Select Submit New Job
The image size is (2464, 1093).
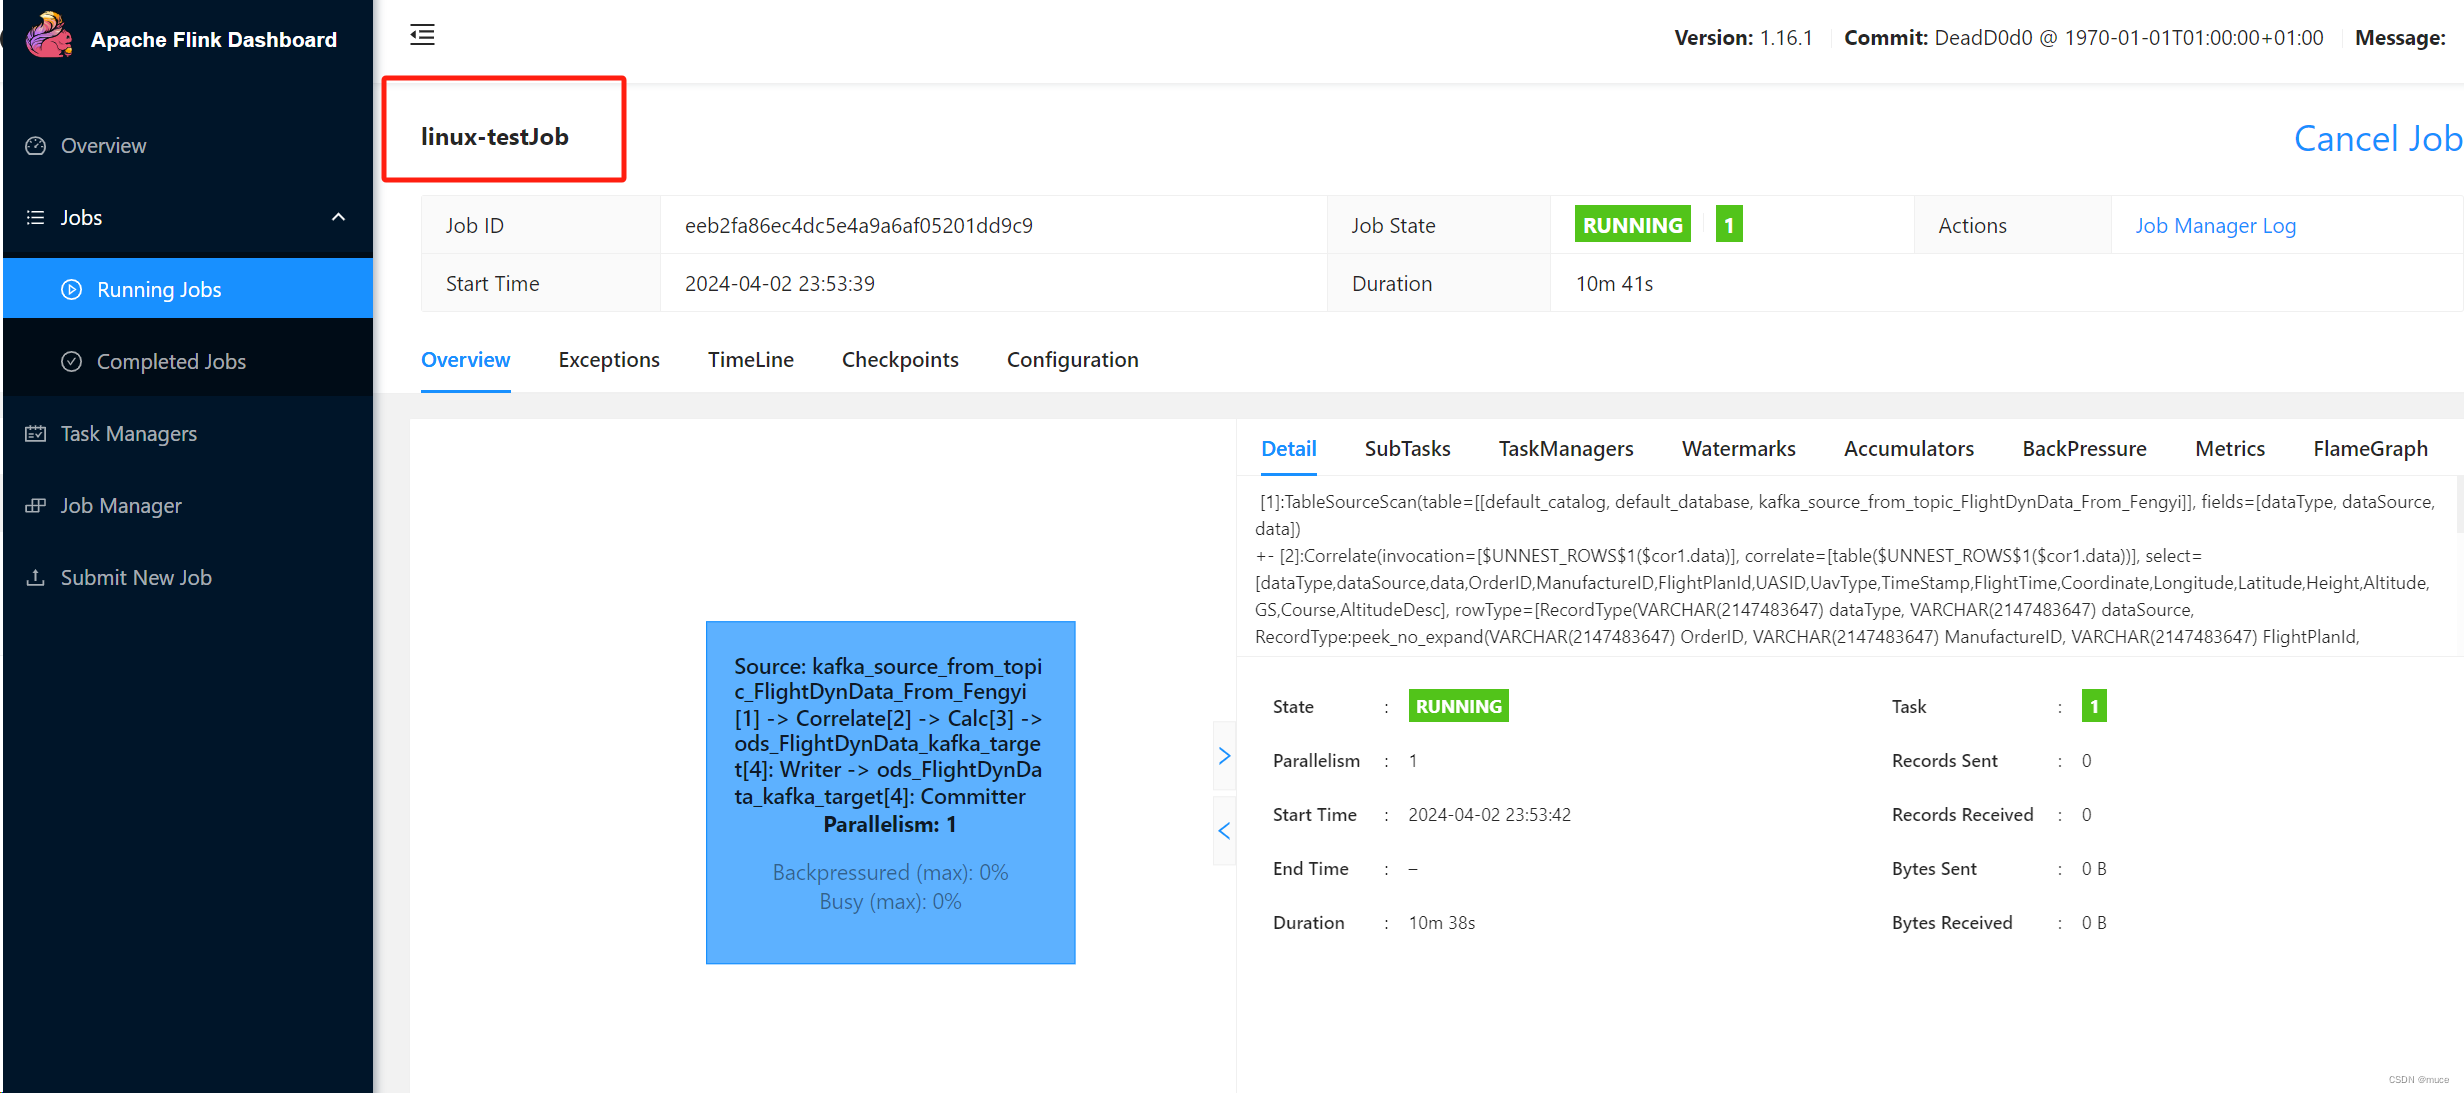[x=136, y=577]
